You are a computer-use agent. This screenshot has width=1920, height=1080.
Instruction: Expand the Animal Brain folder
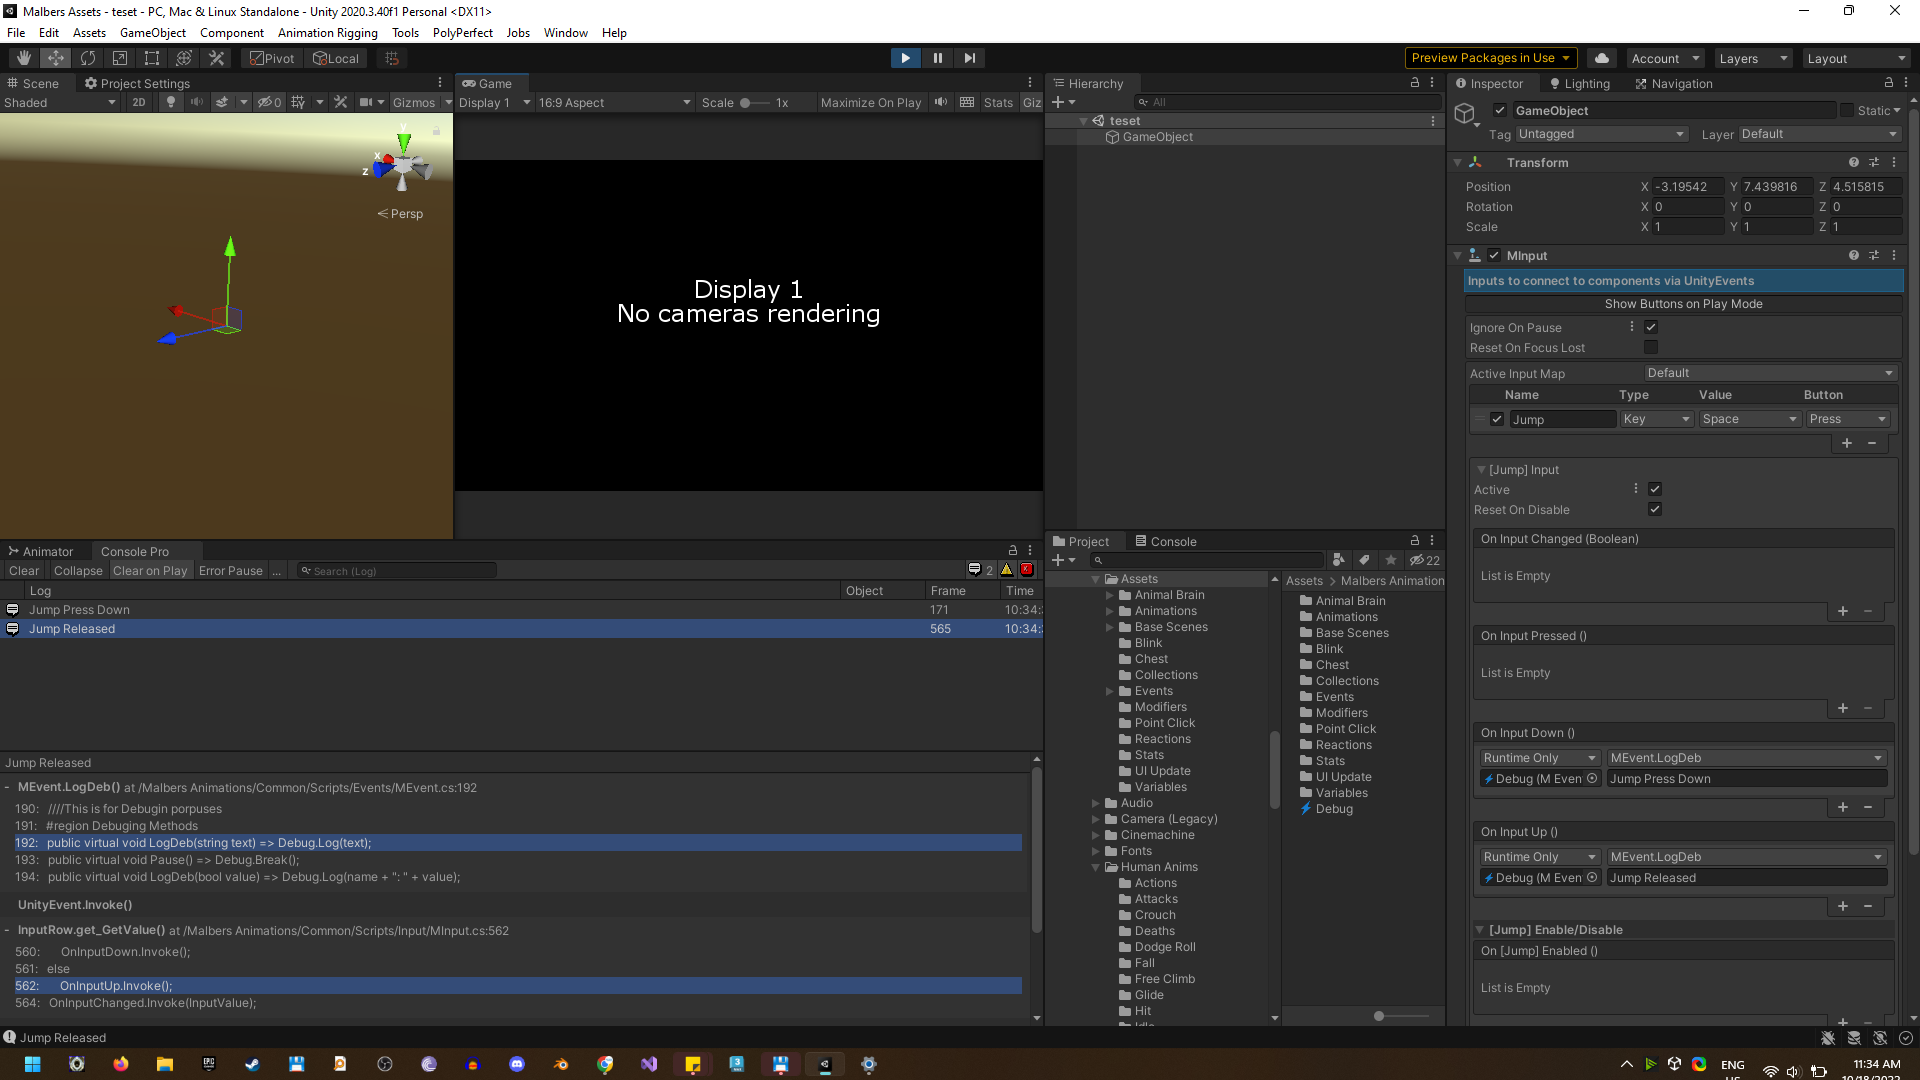[x=1109, y=595]
